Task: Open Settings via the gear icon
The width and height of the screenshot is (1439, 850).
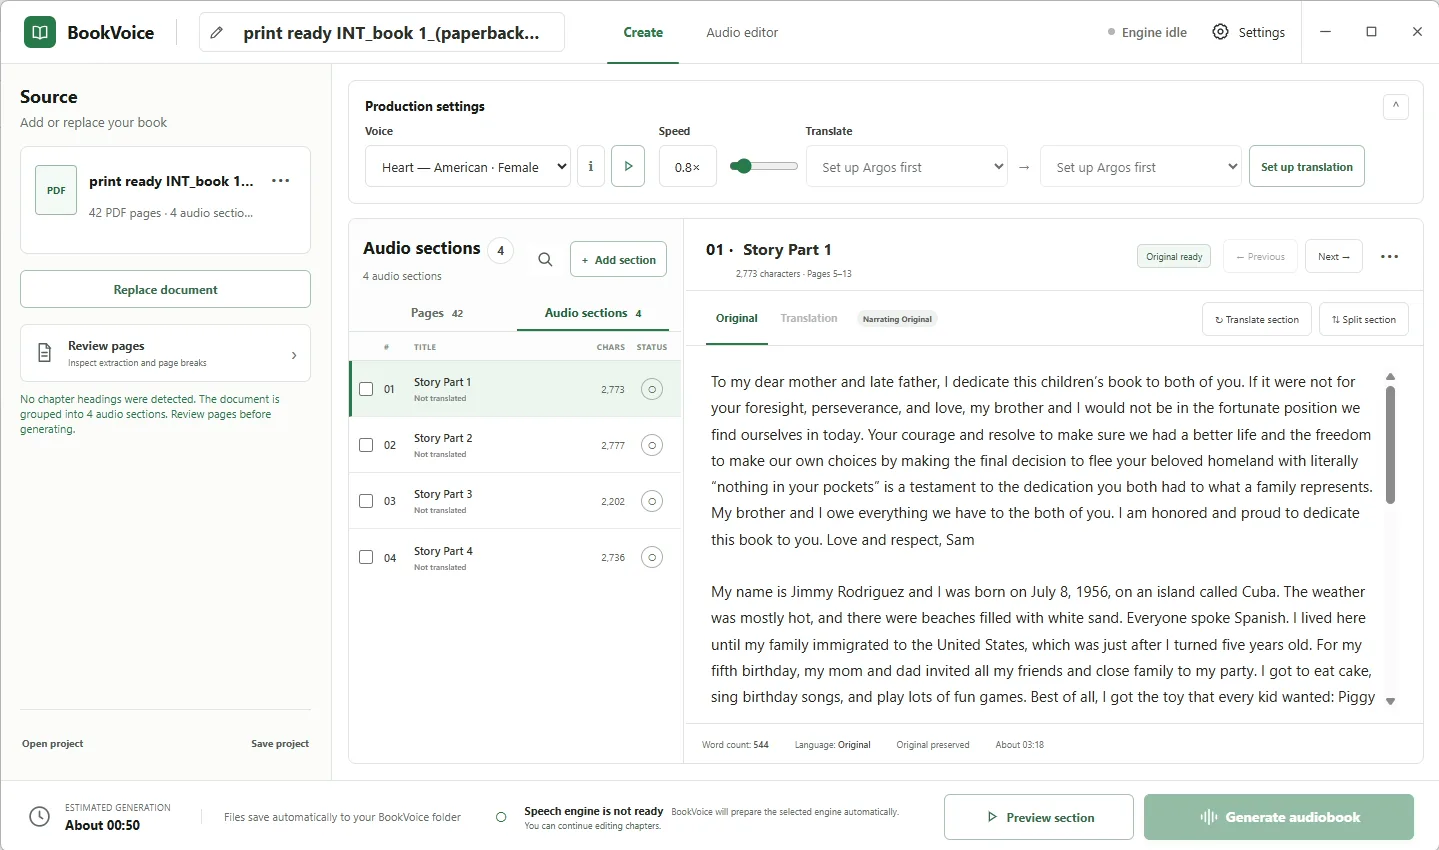Action: click(x=1220, y=32)
